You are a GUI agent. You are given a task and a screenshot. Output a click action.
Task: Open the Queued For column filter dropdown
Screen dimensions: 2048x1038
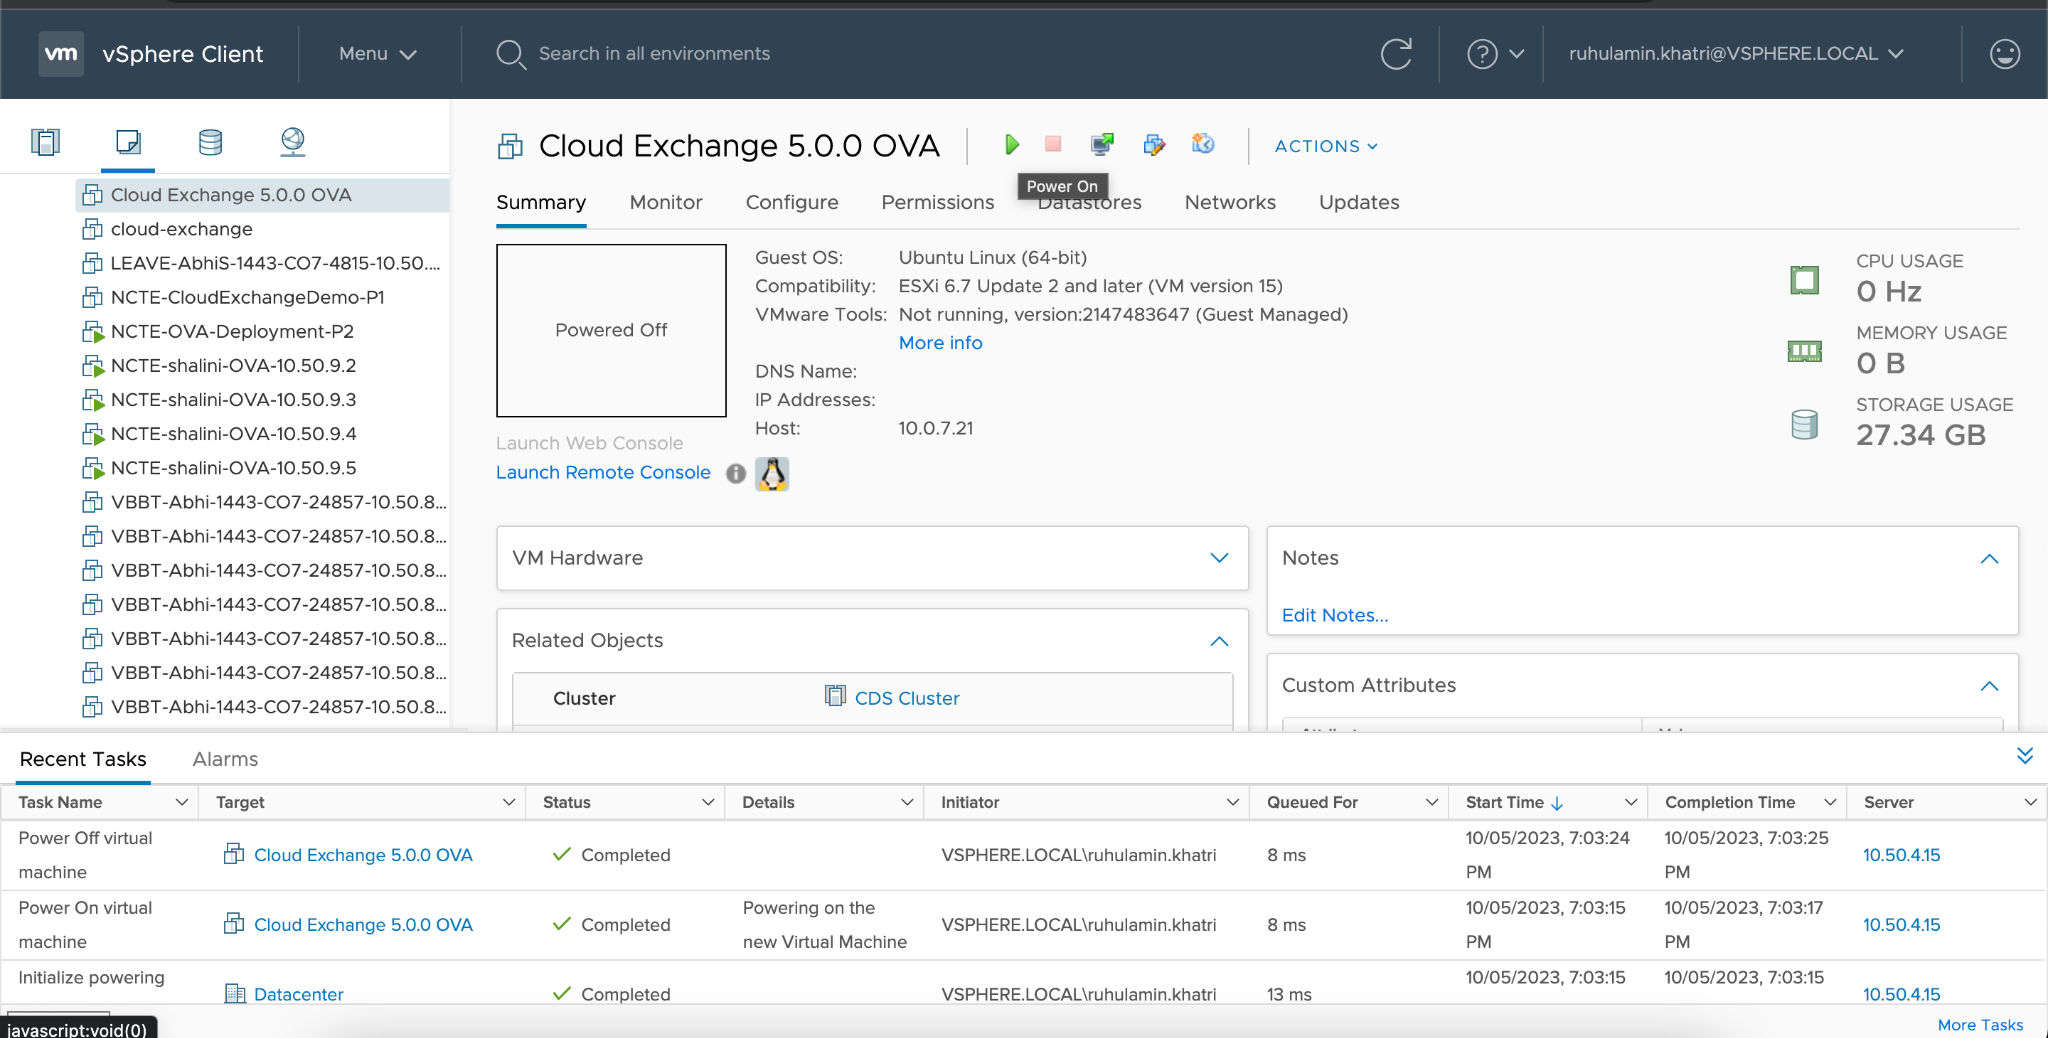(1432, 802)
